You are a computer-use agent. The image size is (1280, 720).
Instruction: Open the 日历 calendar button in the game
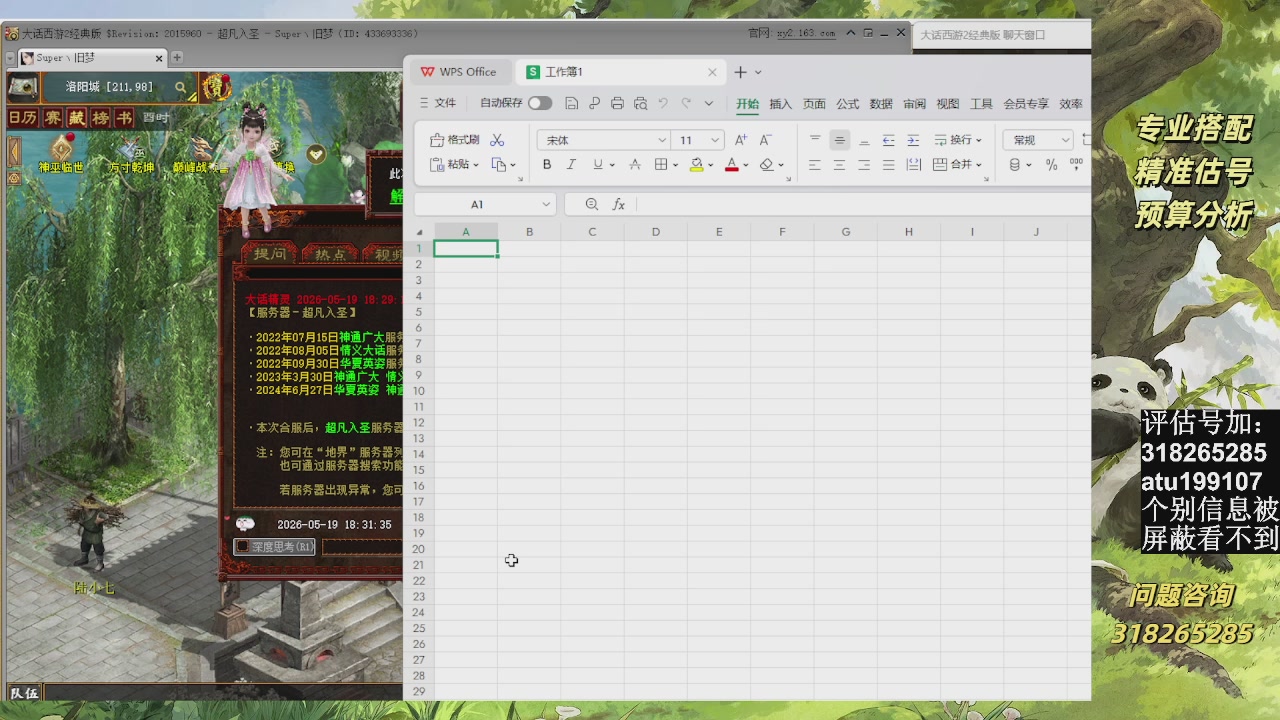pos(22,118)
